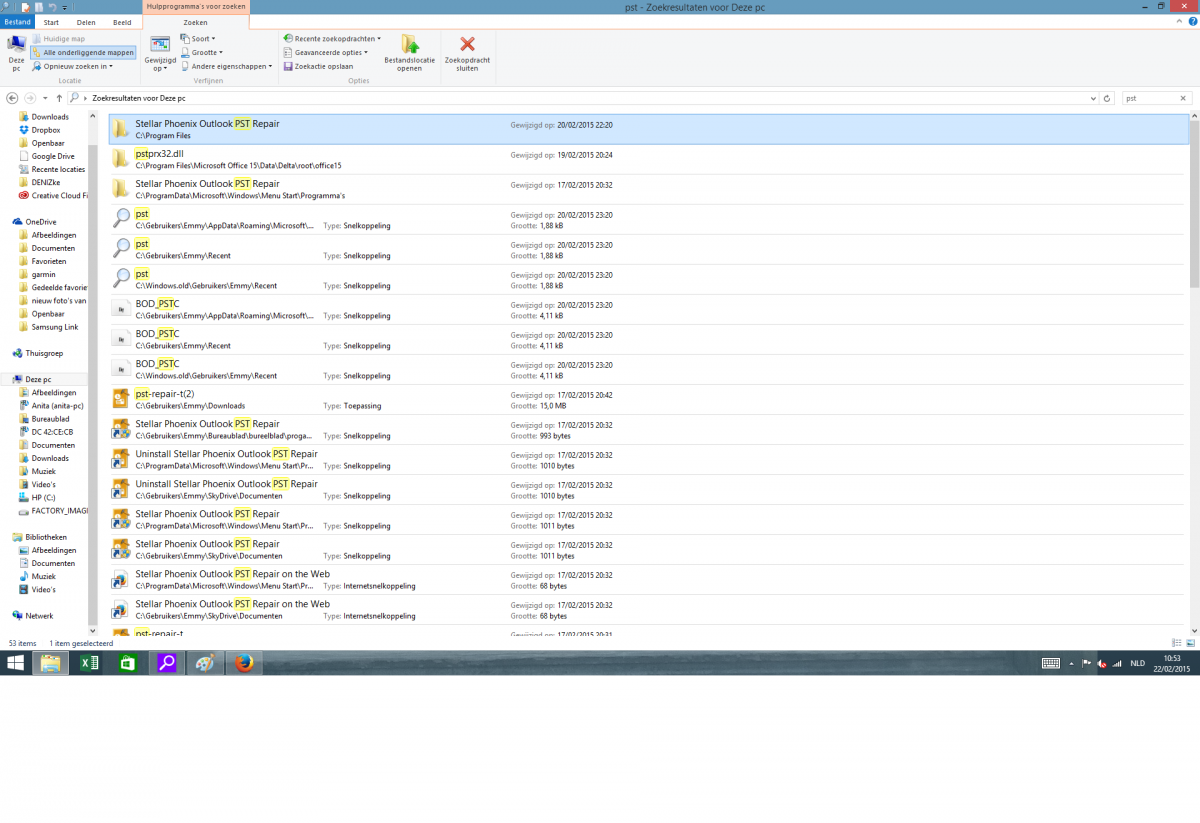1200x823 pixels.
Task: Select the pstprx32.dll search result
Action: click(649, 160)
